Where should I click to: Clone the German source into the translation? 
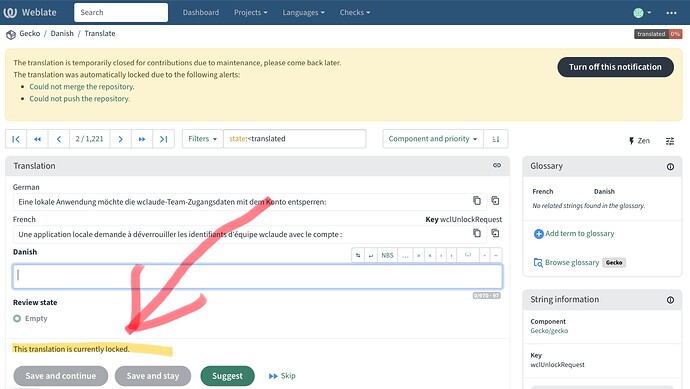[495, 201]
